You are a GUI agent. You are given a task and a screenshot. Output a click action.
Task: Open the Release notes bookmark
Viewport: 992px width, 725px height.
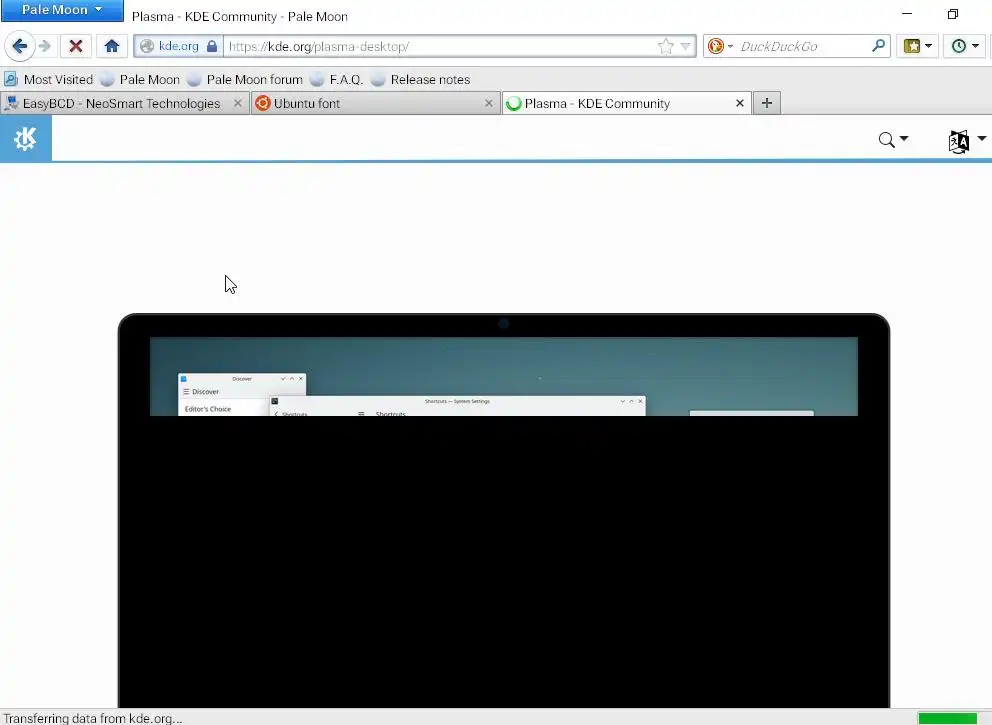point(421,80)
